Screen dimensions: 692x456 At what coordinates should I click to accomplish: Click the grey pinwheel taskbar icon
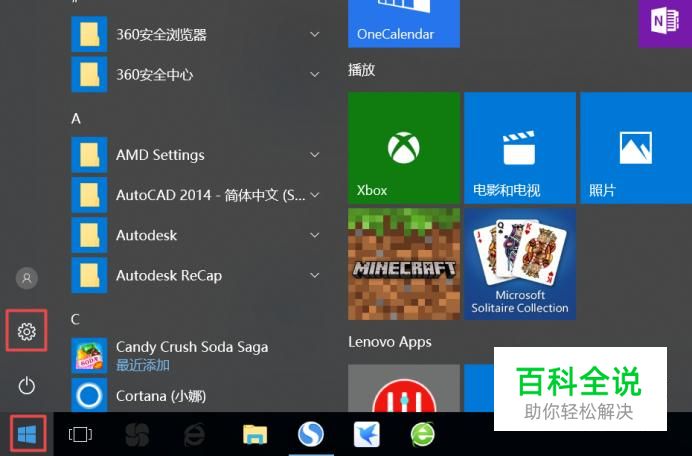point(137,434)
